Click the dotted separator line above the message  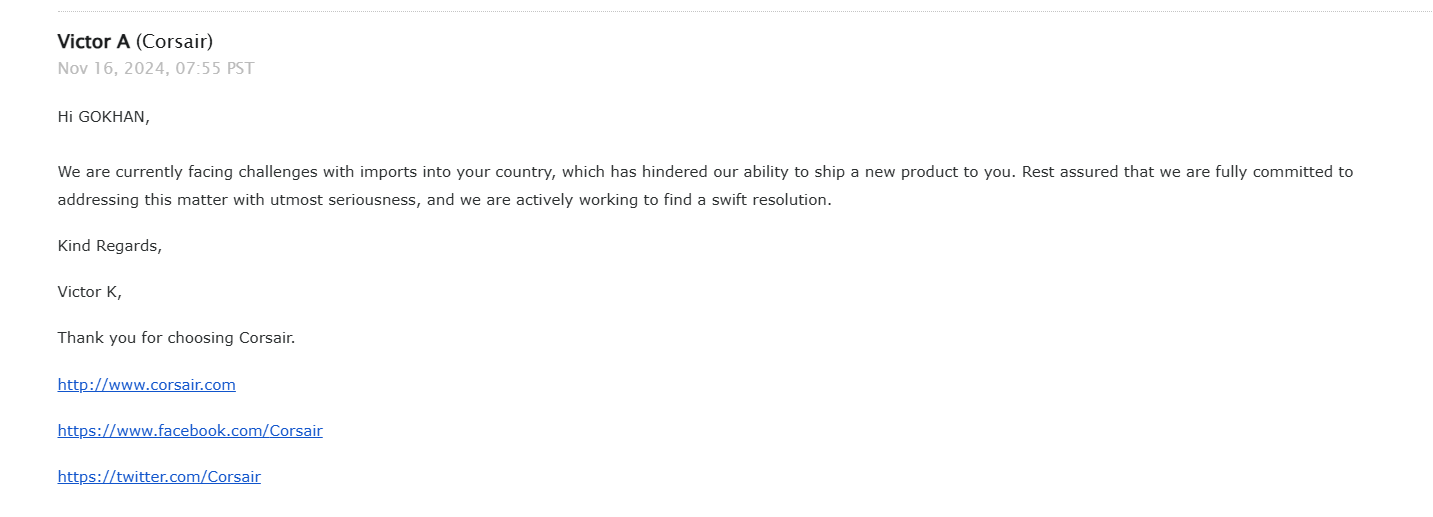click(x=745, y=11)
